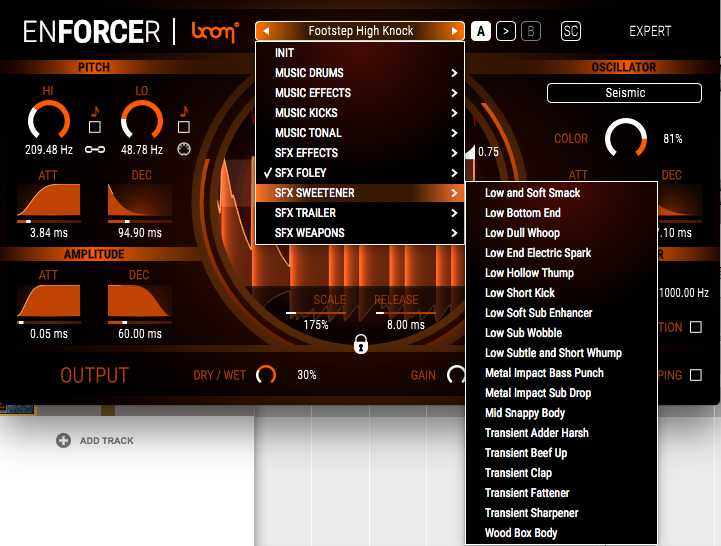Open the SFX SWEETENER category
This screenshot has width=721, height=546.
click(360, 193)
